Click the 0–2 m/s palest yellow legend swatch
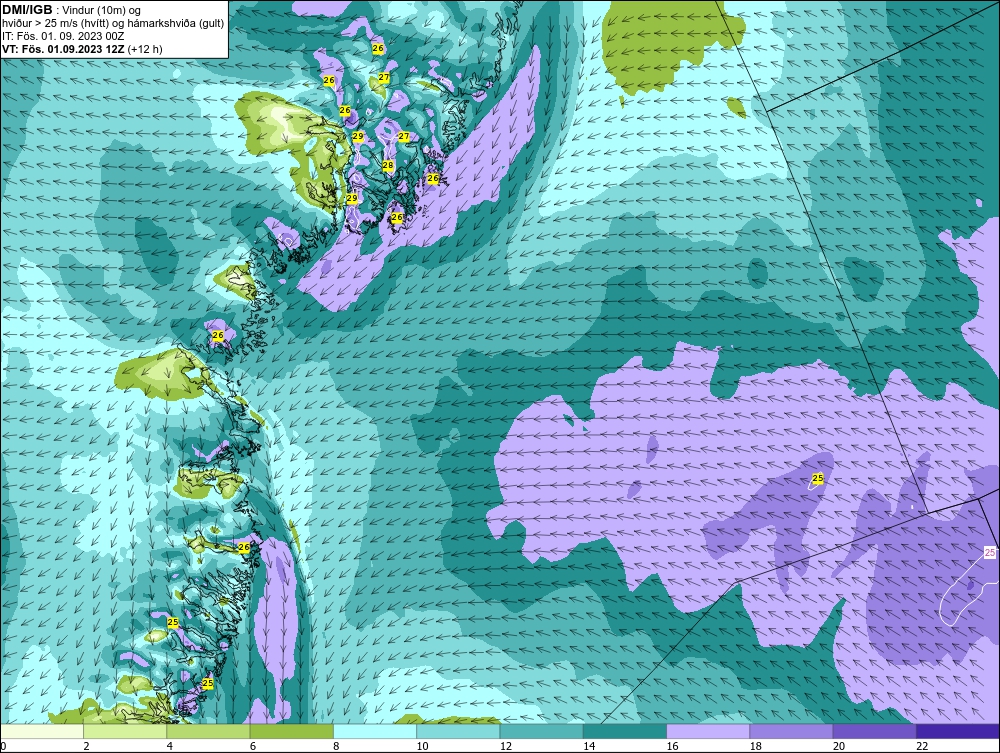1000x753 pixels. pyautogui.click(x=42, y=731)
